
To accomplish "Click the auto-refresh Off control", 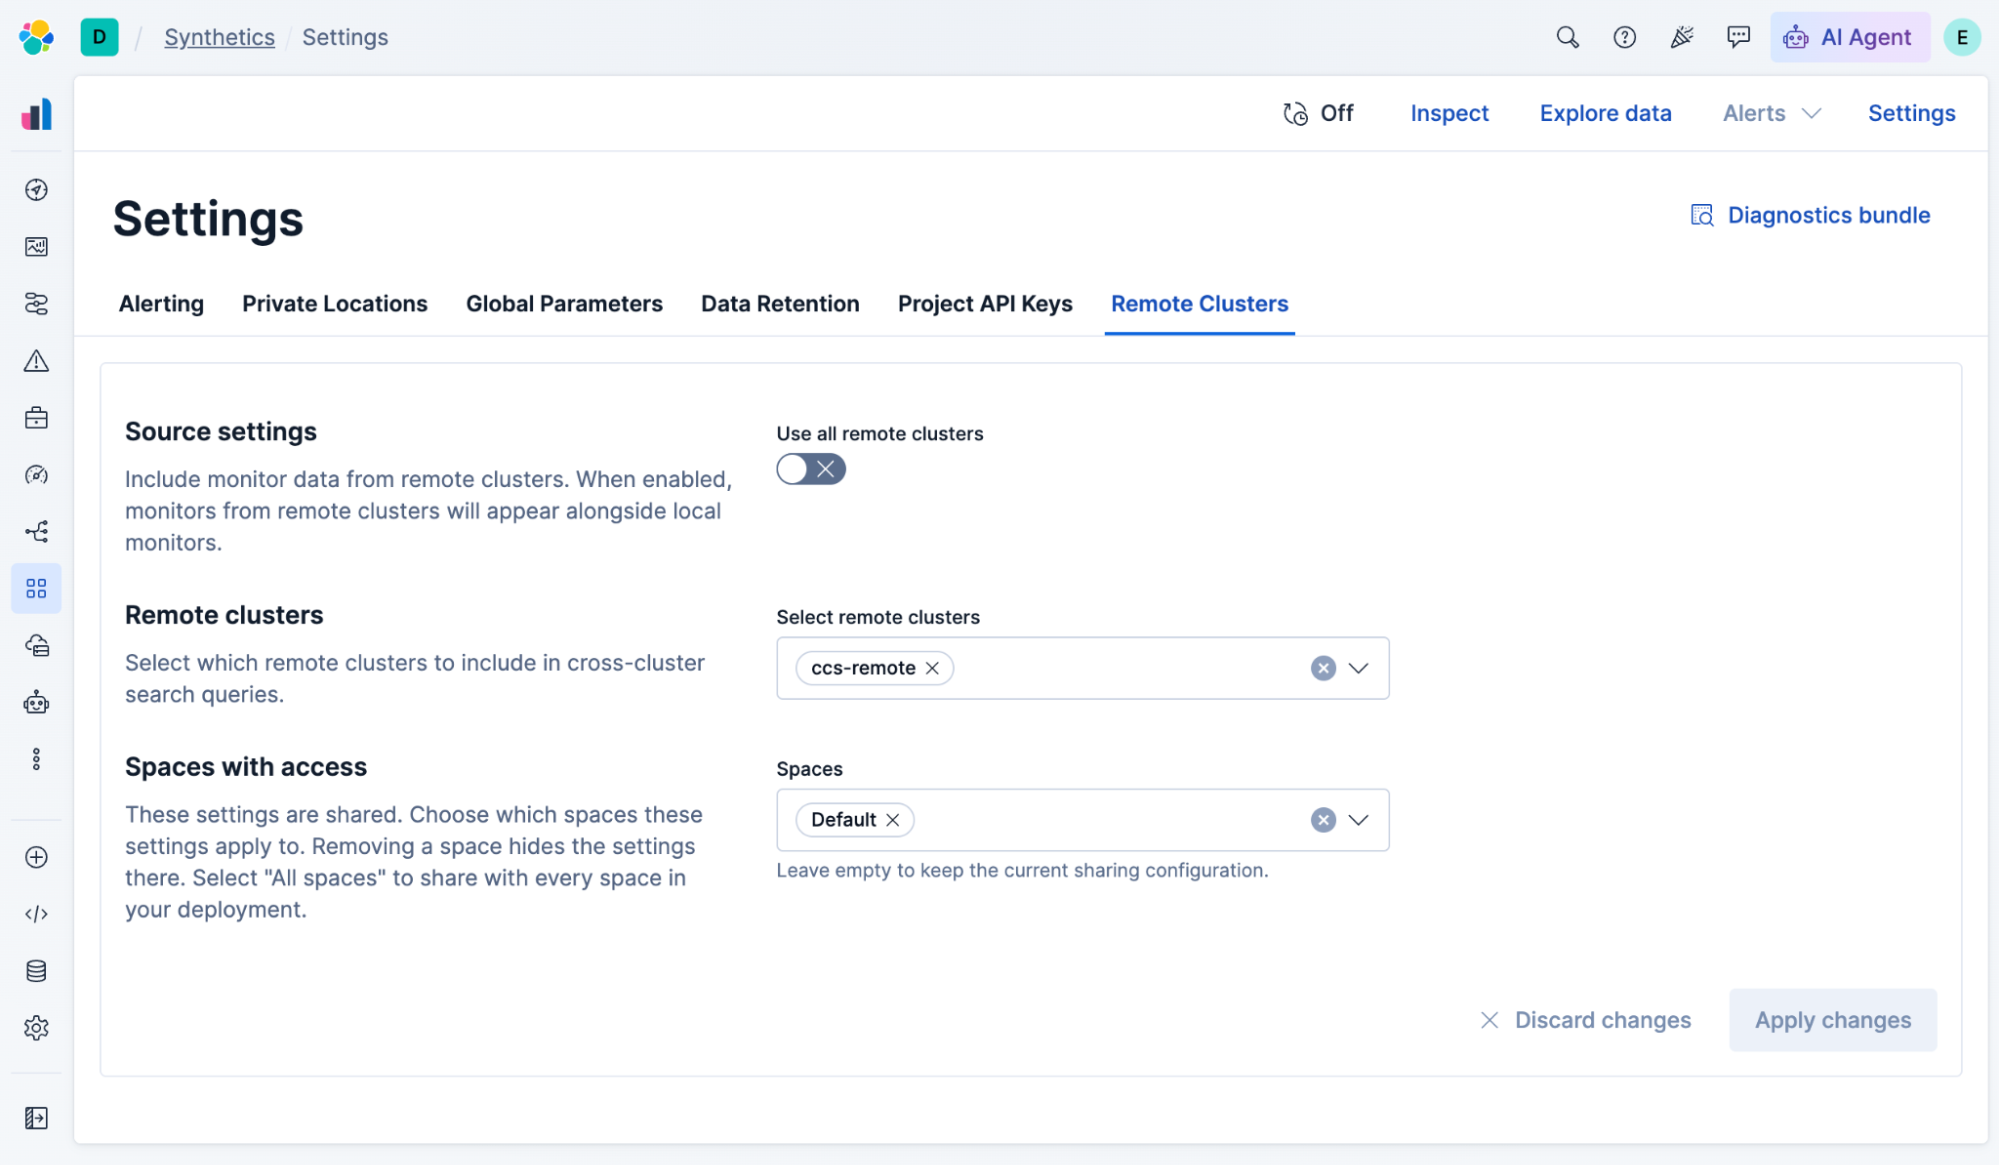I will [1318, 113].
